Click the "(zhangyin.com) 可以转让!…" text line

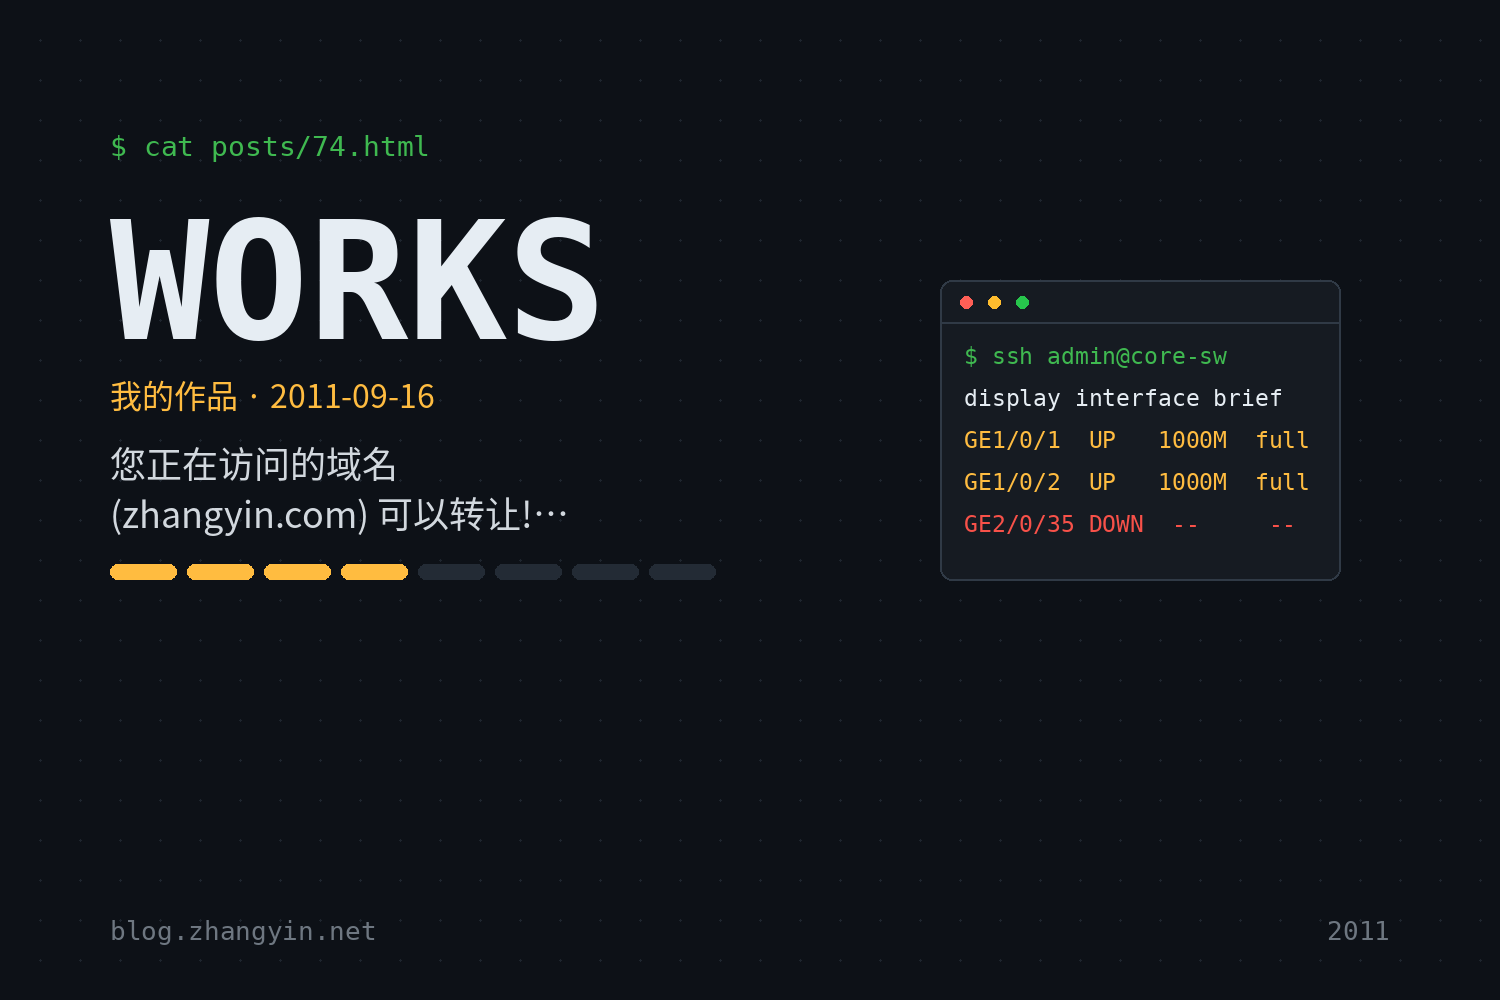pyautogui.click(x=339, y=515)
